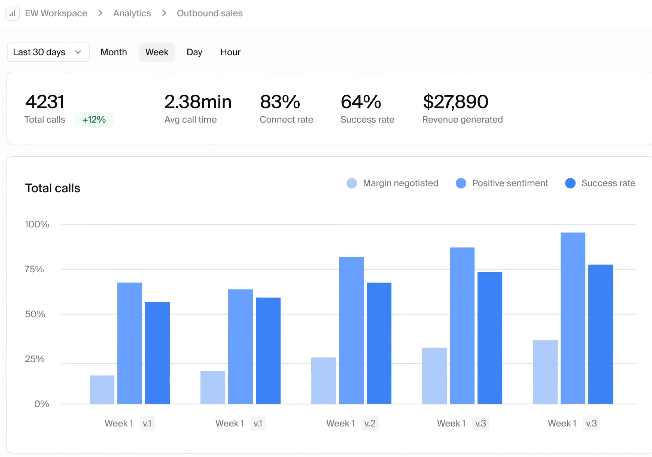Click the tallest Positive sentiment bar

573,318
